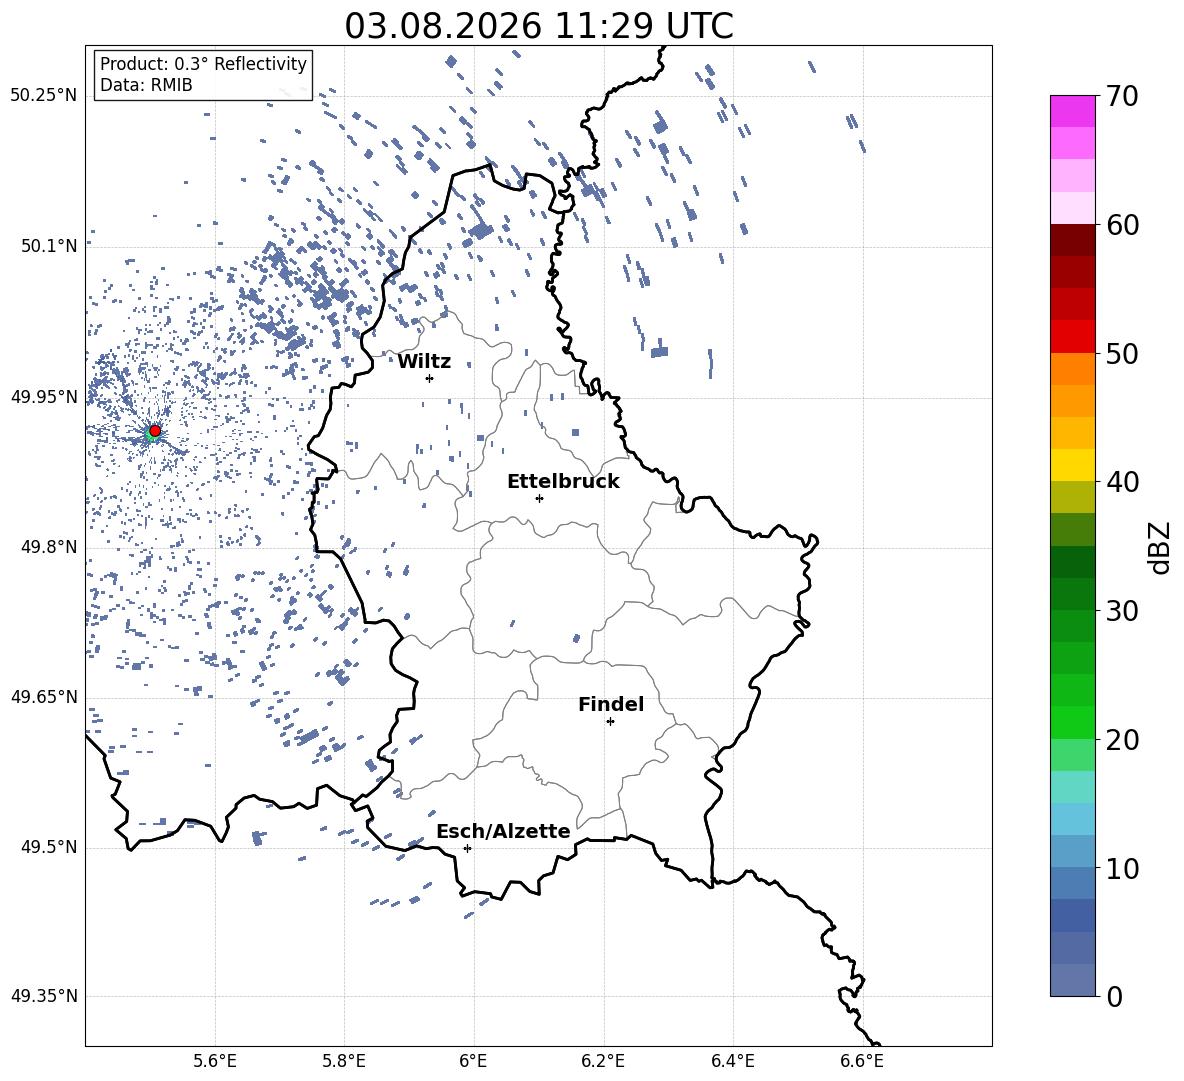Click the yellow 40 dBZ colorbar segment
Screen dimensions: 1184x1081
1073,465
